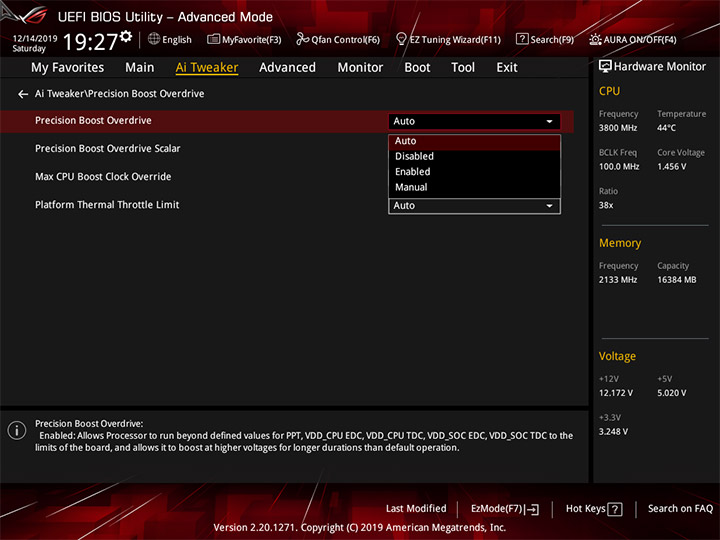The width and height of the screenshot is (720, 540).
Task: Switch to the Monitor tab
Action: (360, 68)
